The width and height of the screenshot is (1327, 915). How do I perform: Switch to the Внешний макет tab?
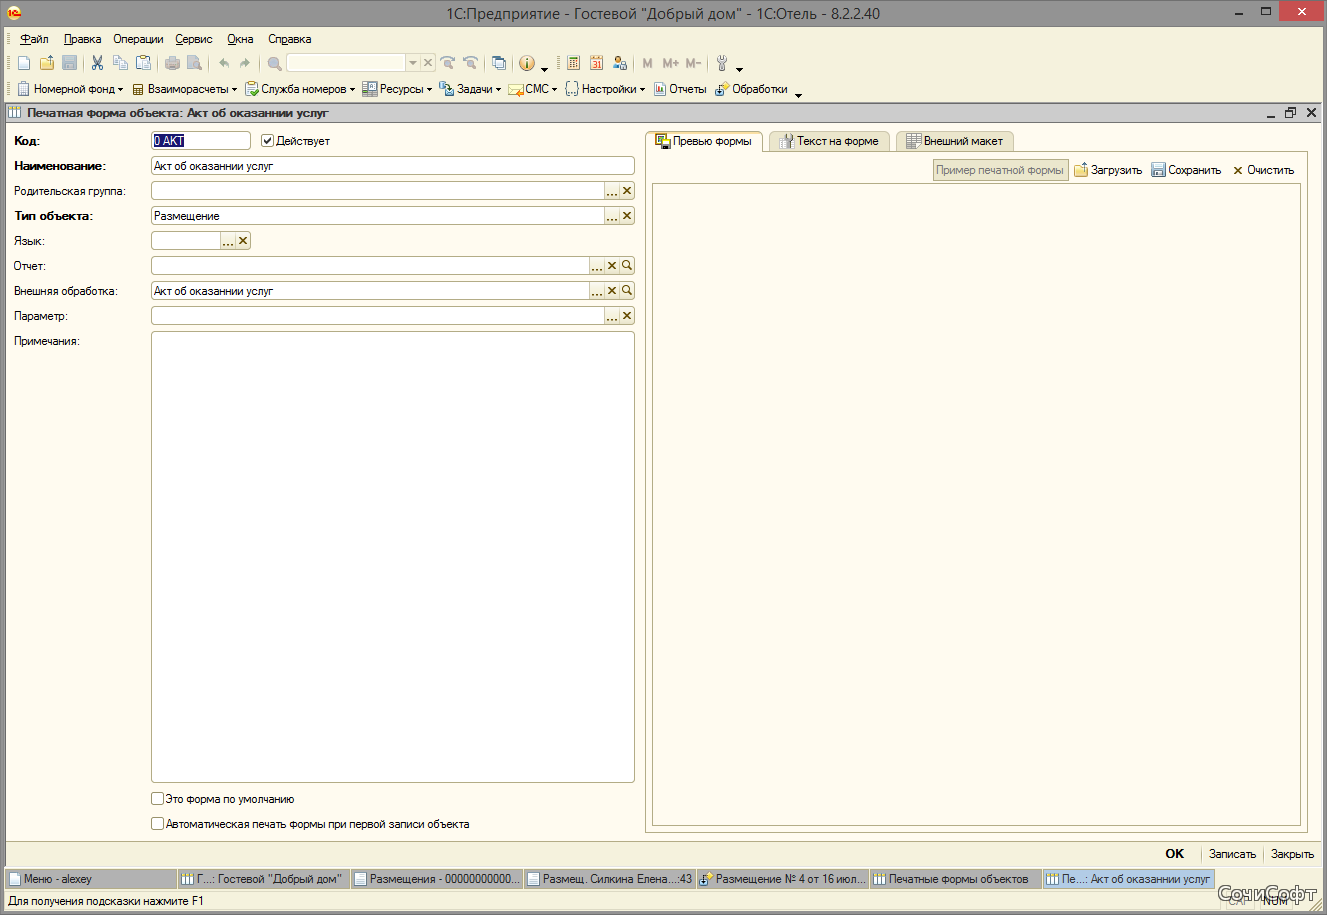click(x=954, y=141)
